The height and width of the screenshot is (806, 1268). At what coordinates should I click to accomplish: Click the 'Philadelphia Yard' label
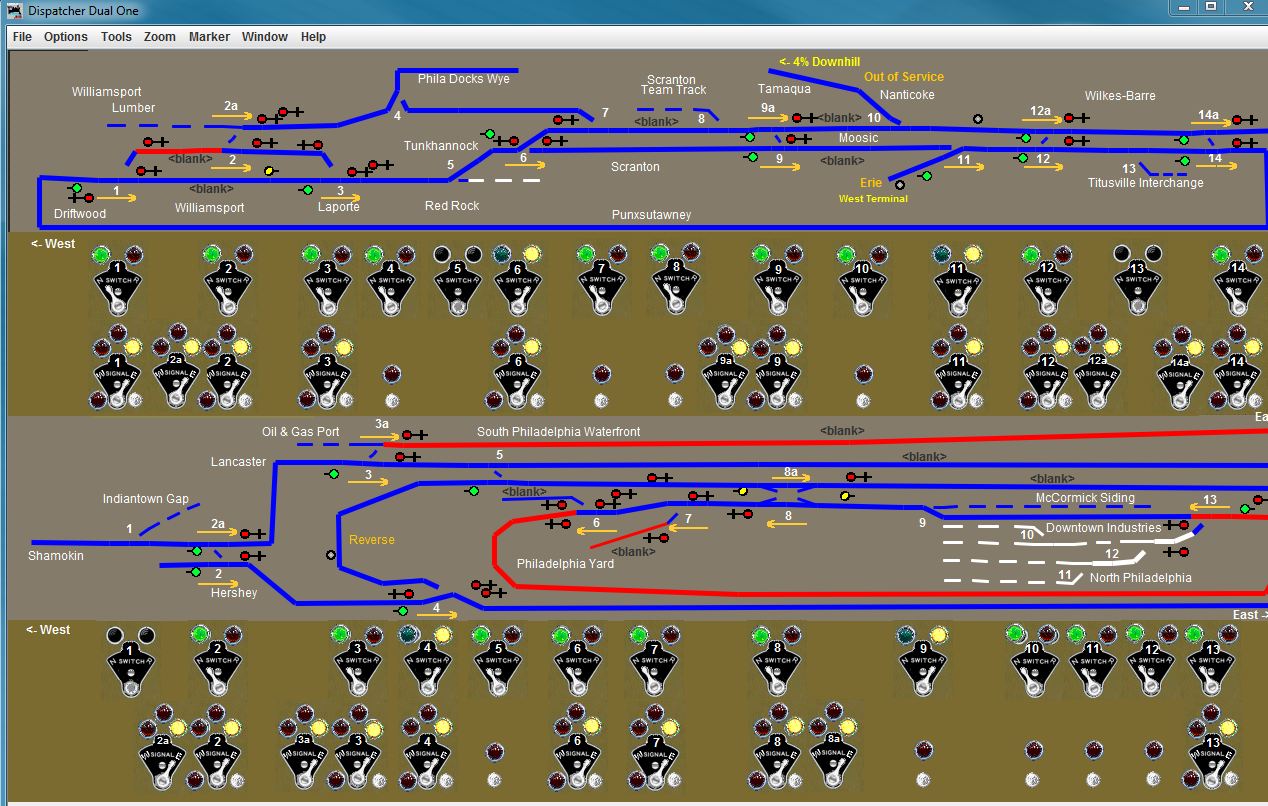(x=565, y=564)
